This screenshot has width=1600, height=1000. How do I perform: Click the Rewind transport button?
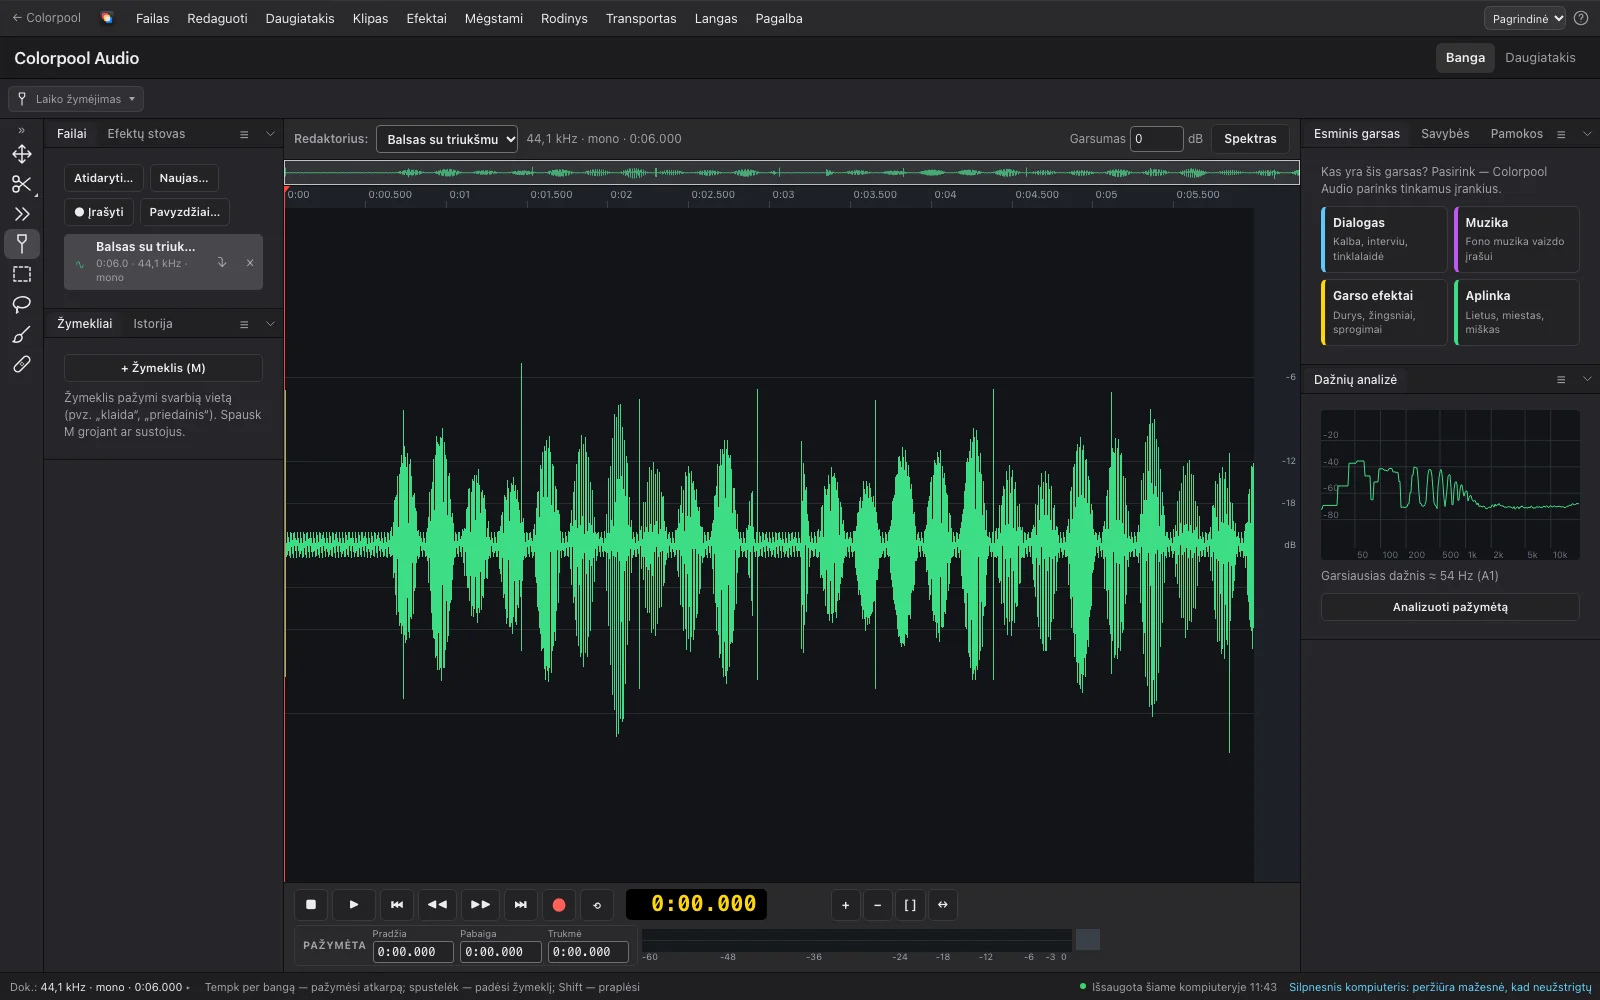pos(438,905)
